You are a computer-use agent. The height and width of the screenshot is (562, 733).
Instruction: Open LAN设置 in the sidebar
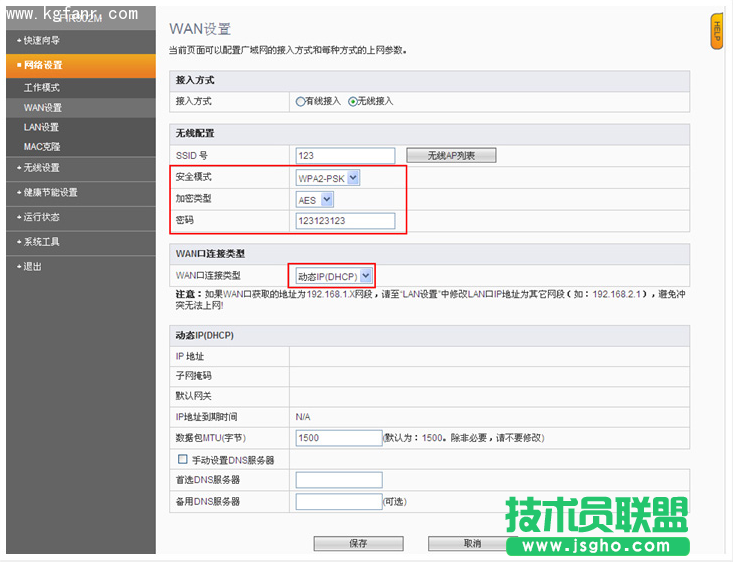tap(41, 127)
